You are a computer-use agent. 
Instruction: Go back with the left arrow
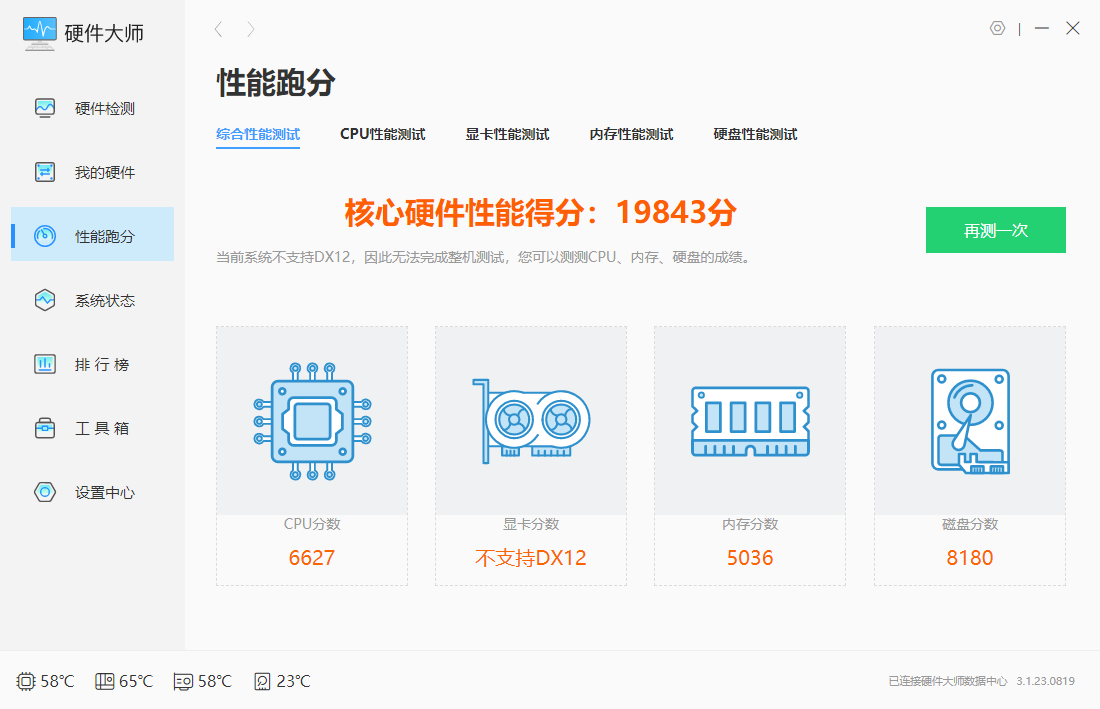click(218, 30)
